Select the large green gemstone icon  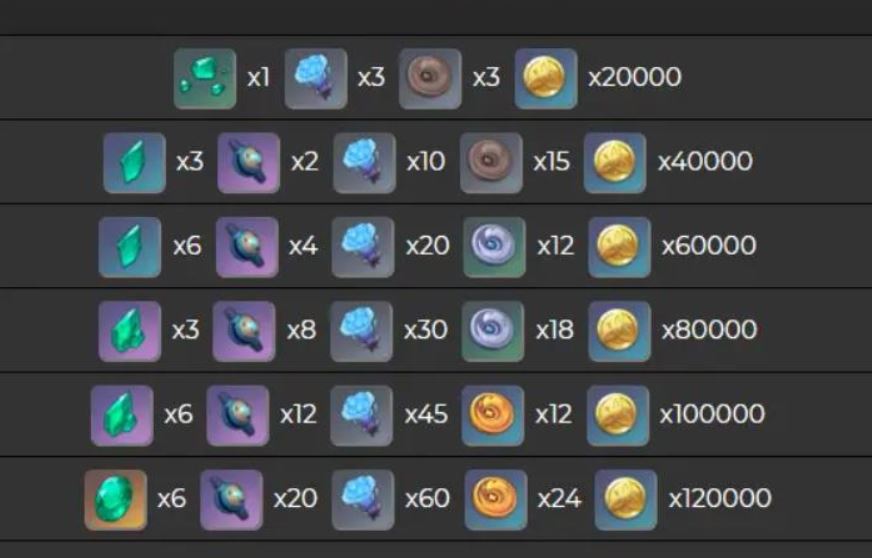point(116,500)
